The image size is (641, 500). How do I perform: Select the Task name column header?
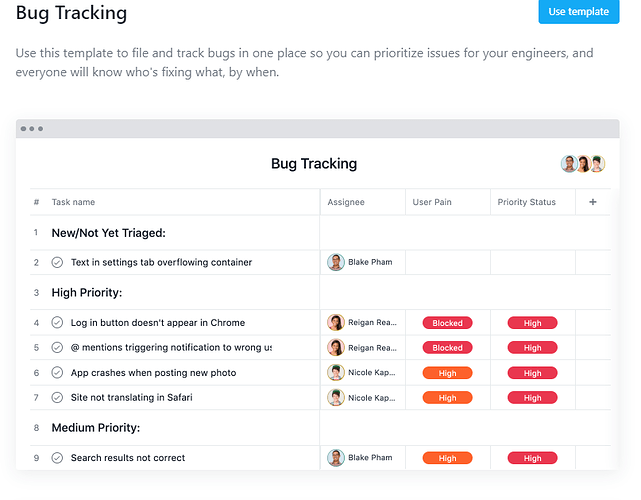(x=73, y=202)
